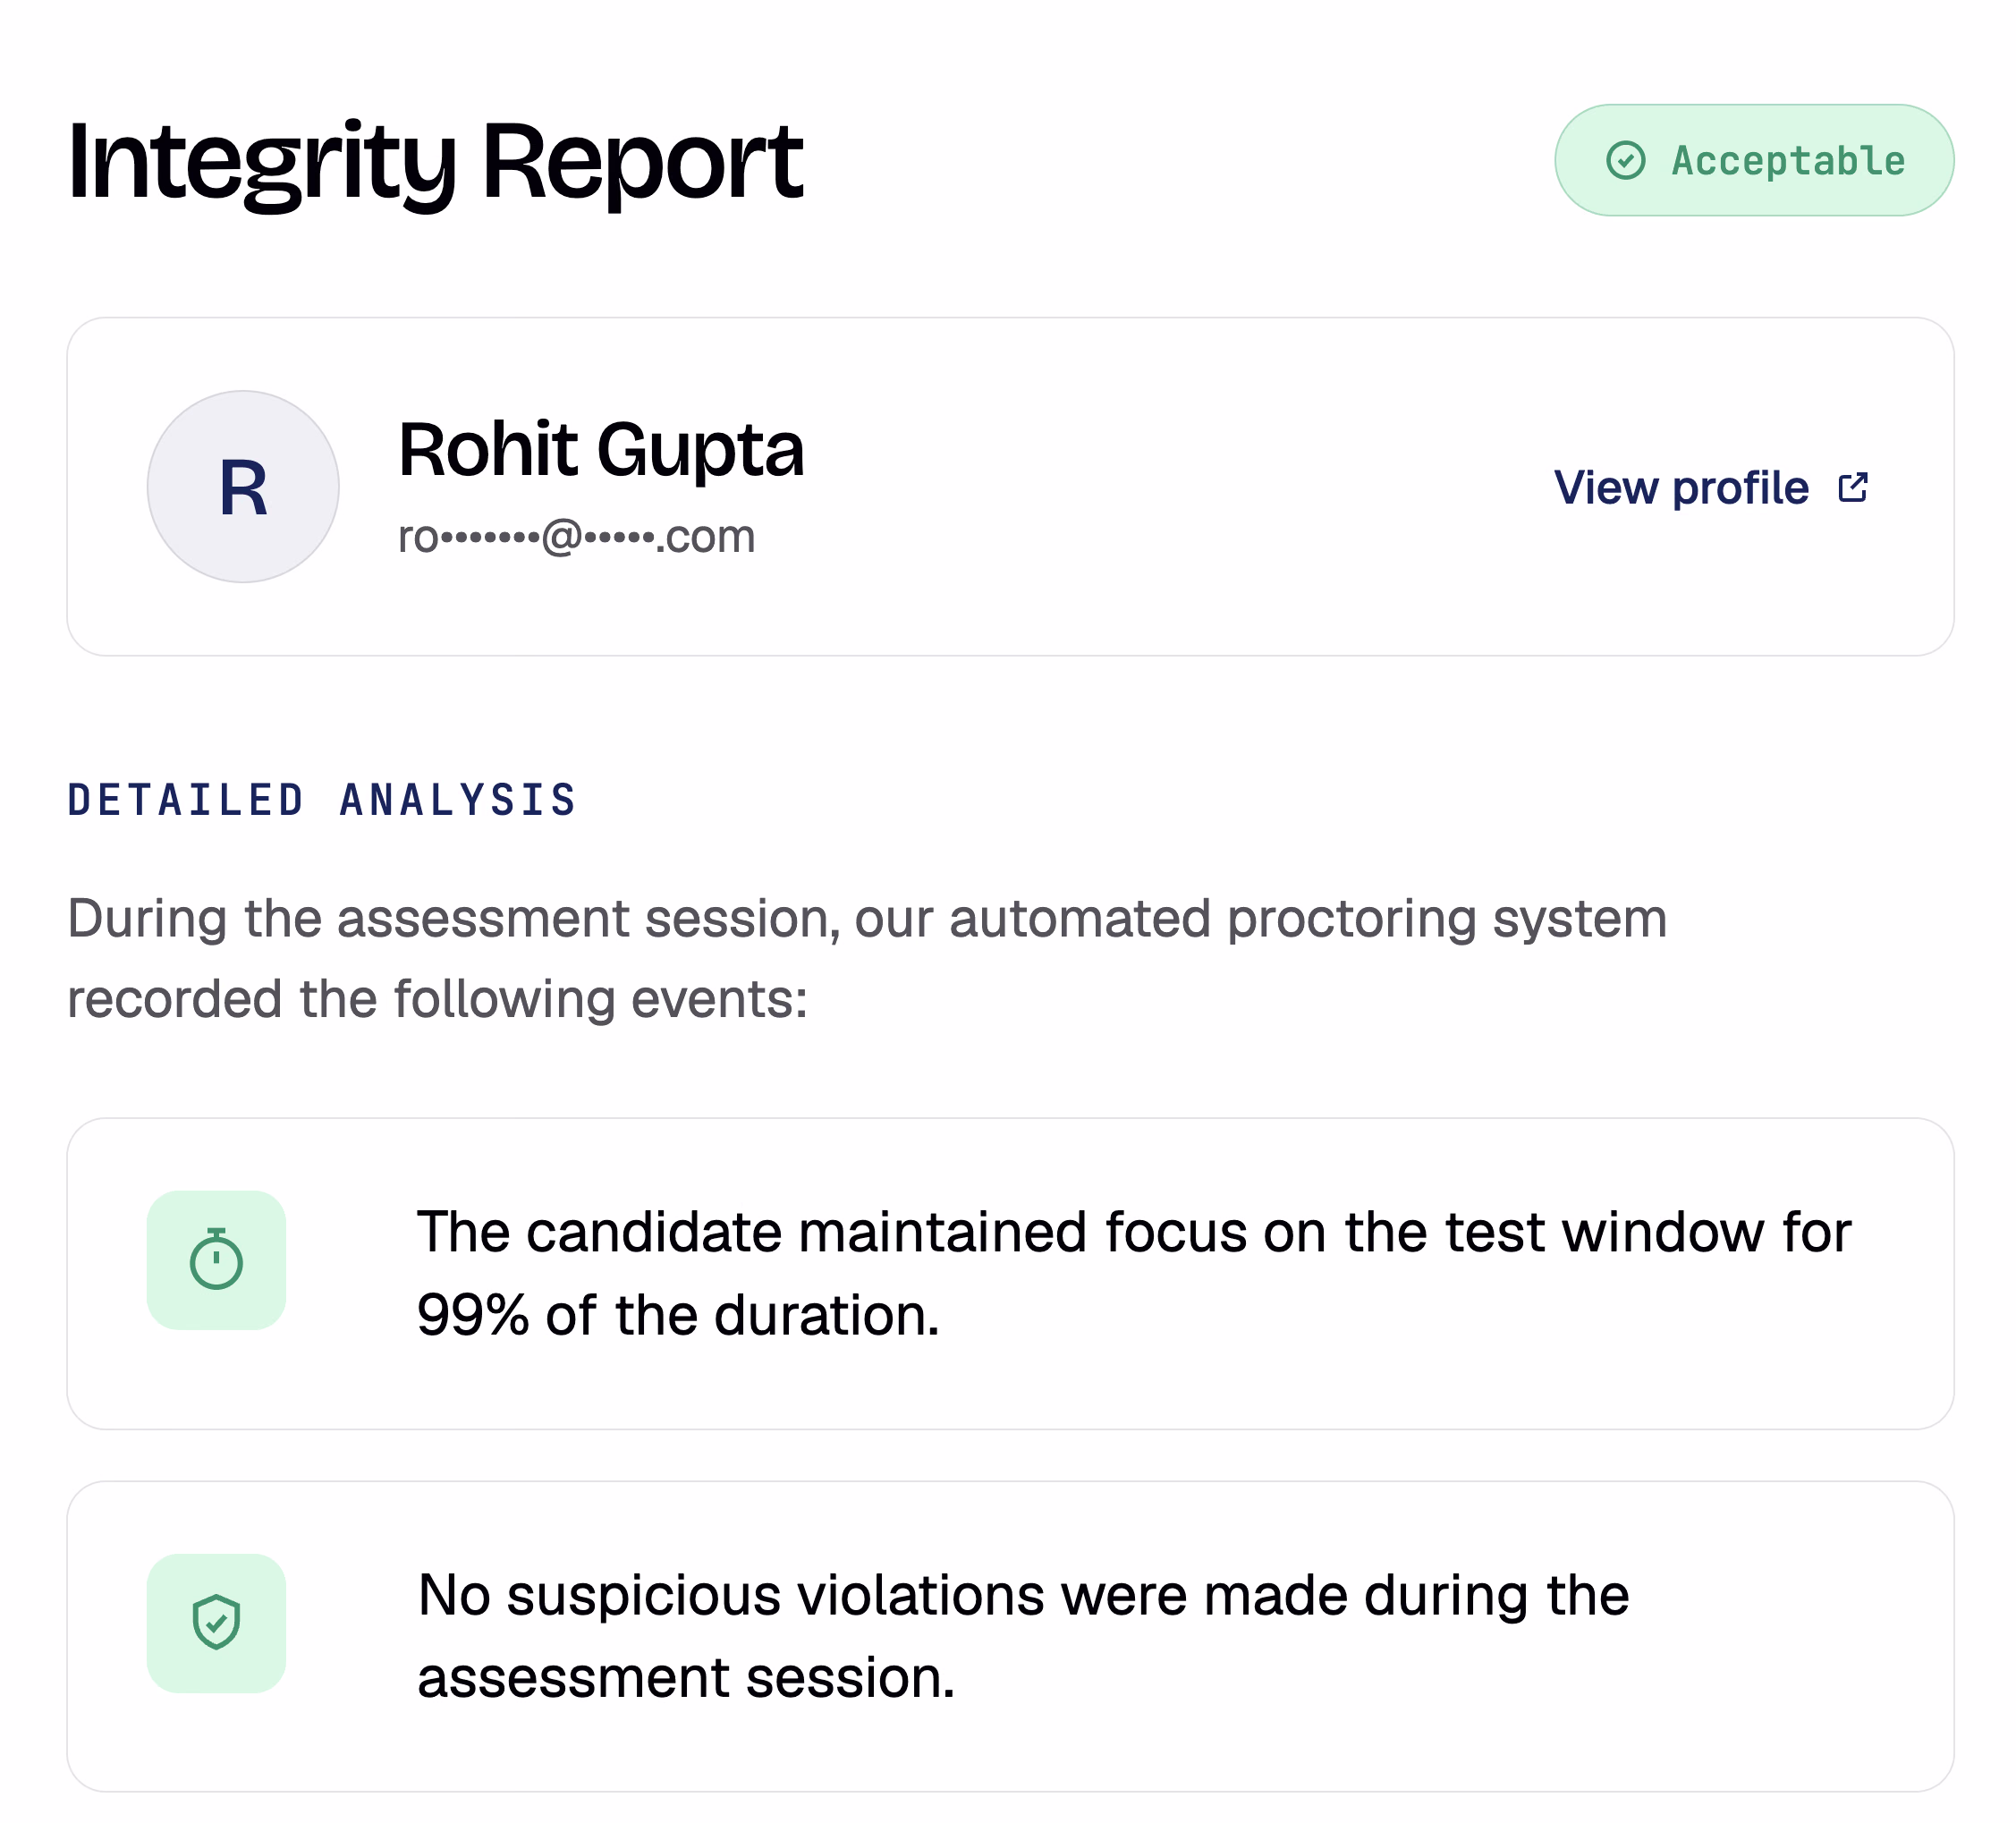Screen dimensions: 2016x1823
Task: Click the Acceptable status badge
Action: coord(1754,160)
